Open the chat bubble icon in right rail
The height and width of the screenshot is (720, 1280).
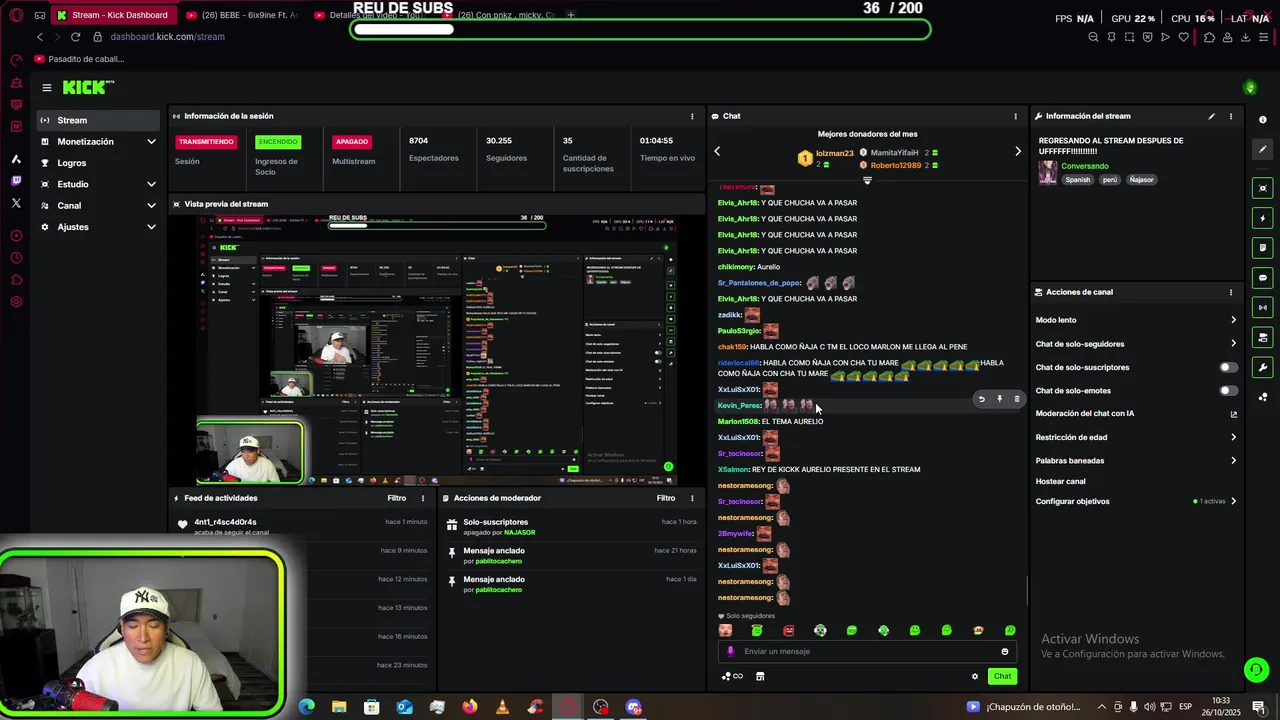point(1263,278)
